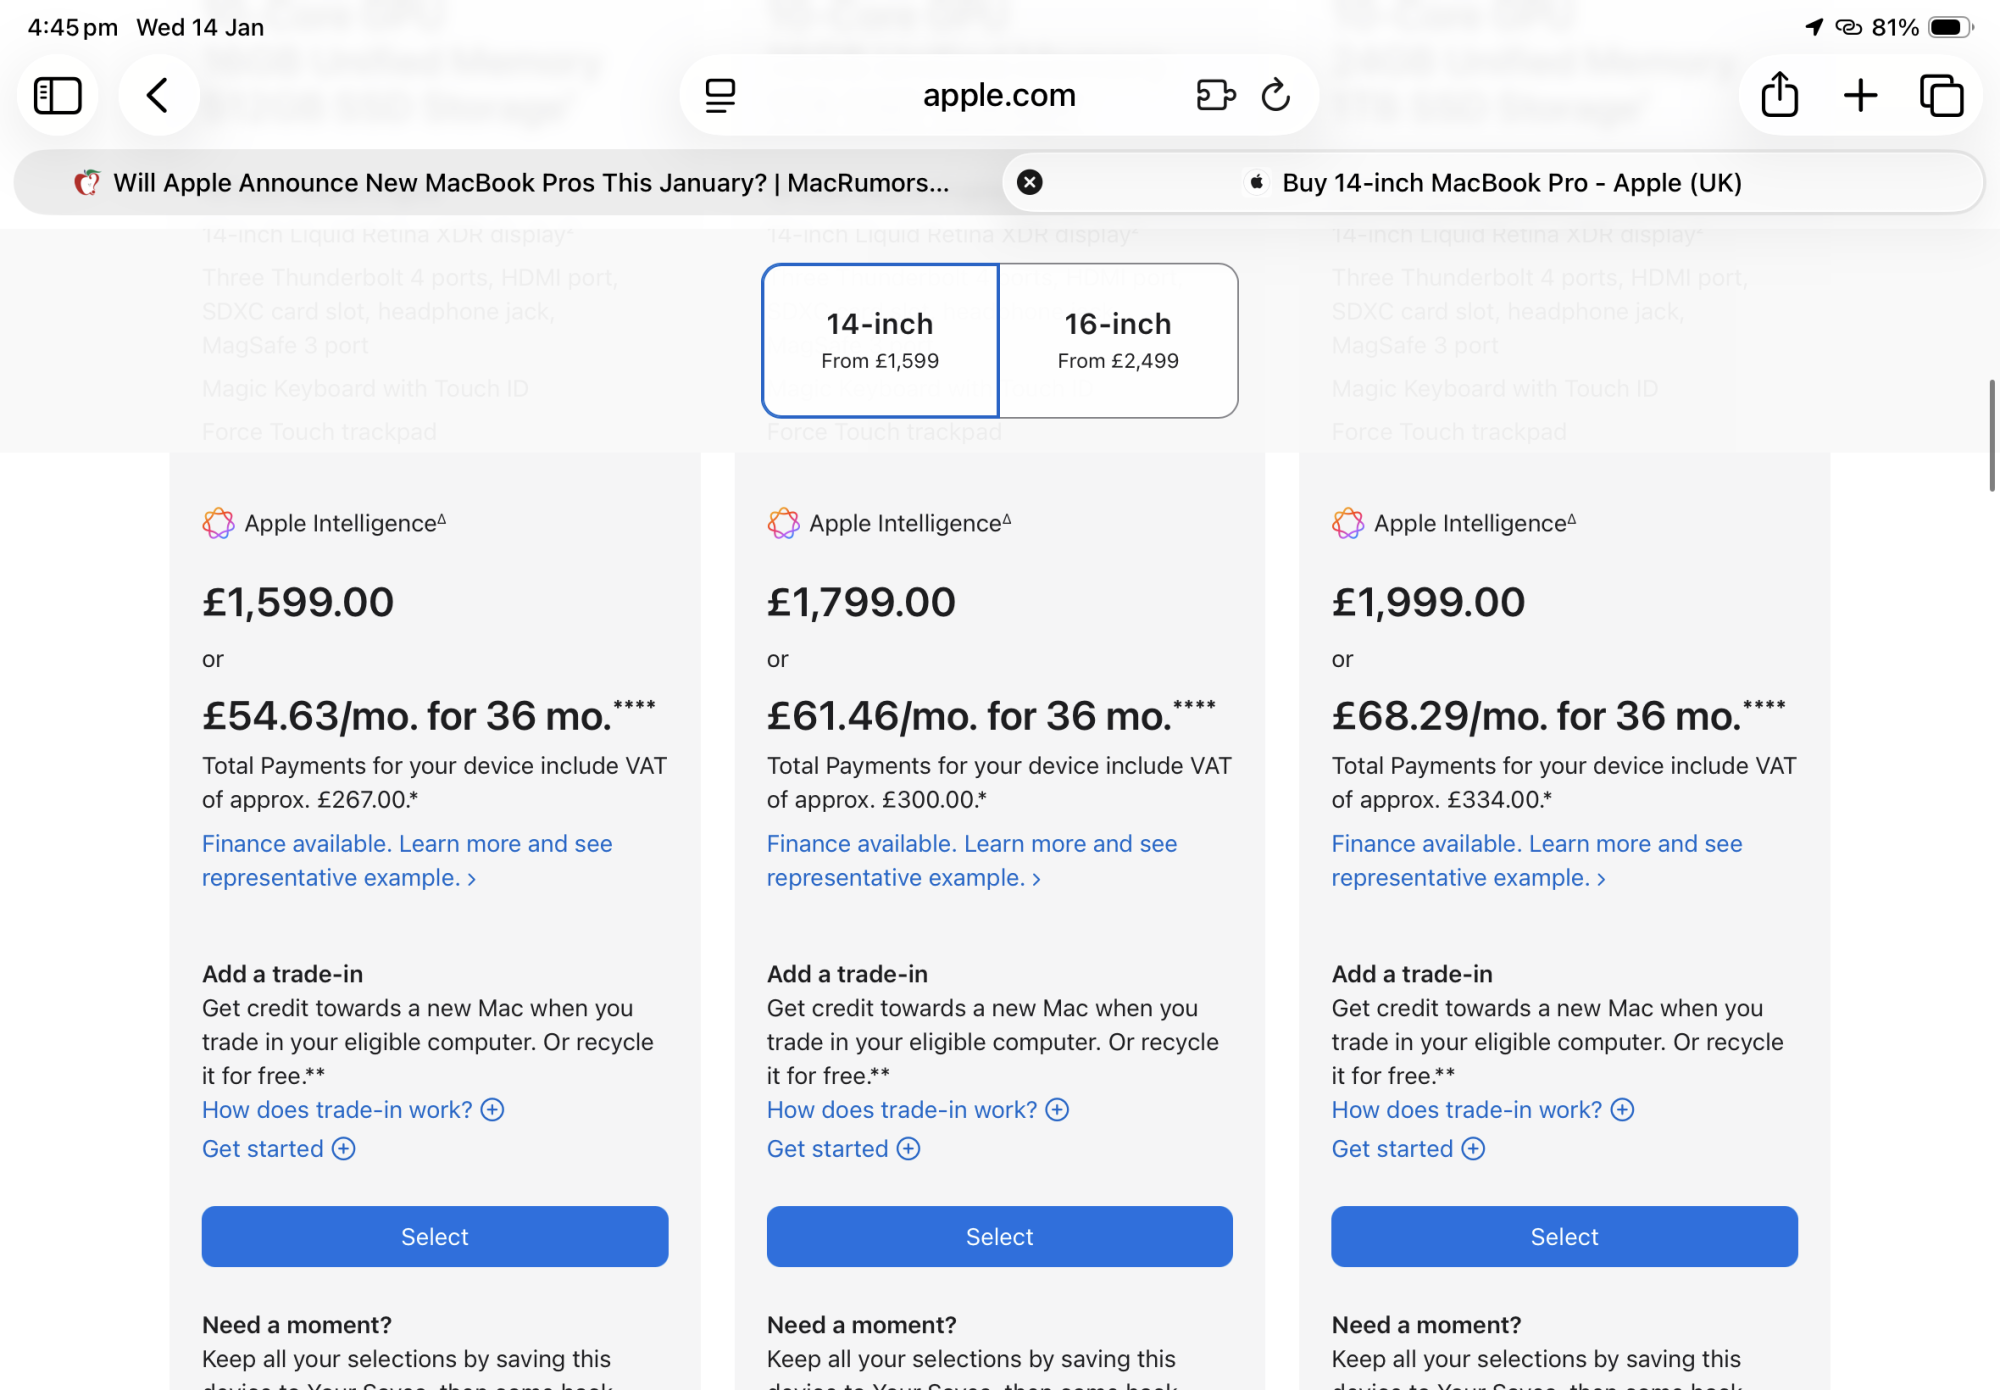Screen dimensions: 2000x1390
Task: Switch to the 16-inch size option
Action: tap(1118, 340)
